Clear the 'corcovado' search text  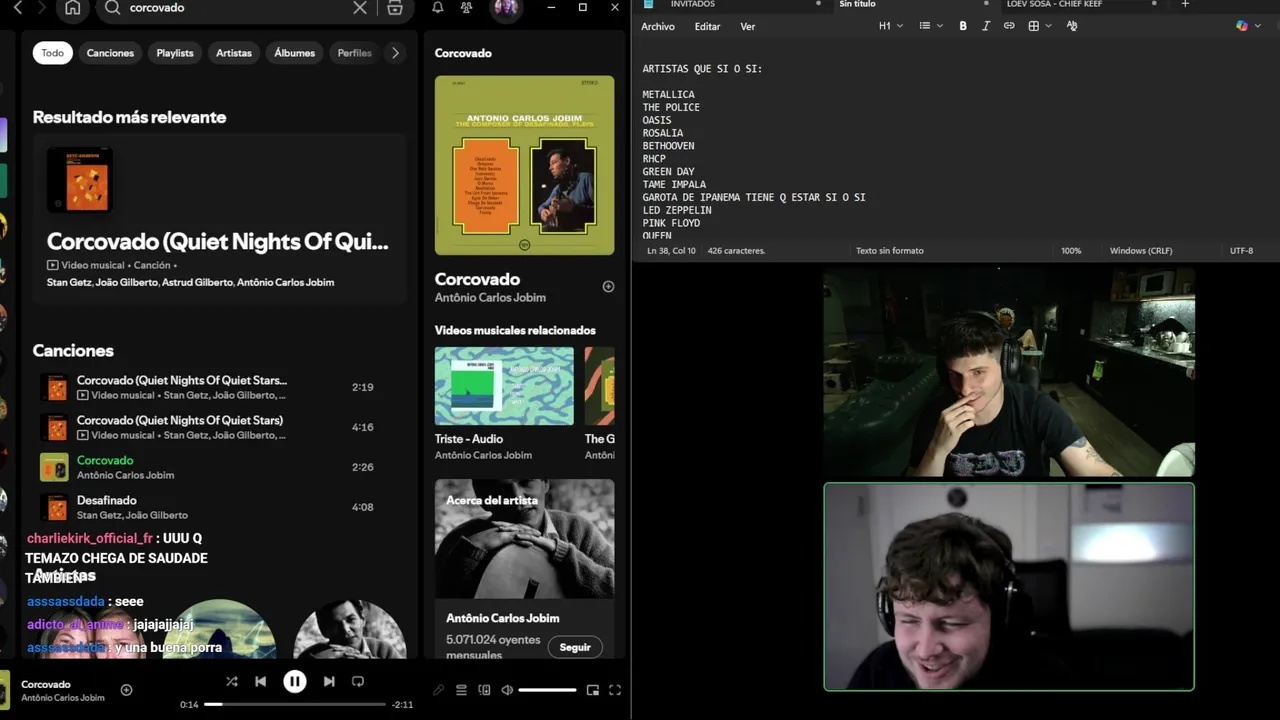pos(360,8)
